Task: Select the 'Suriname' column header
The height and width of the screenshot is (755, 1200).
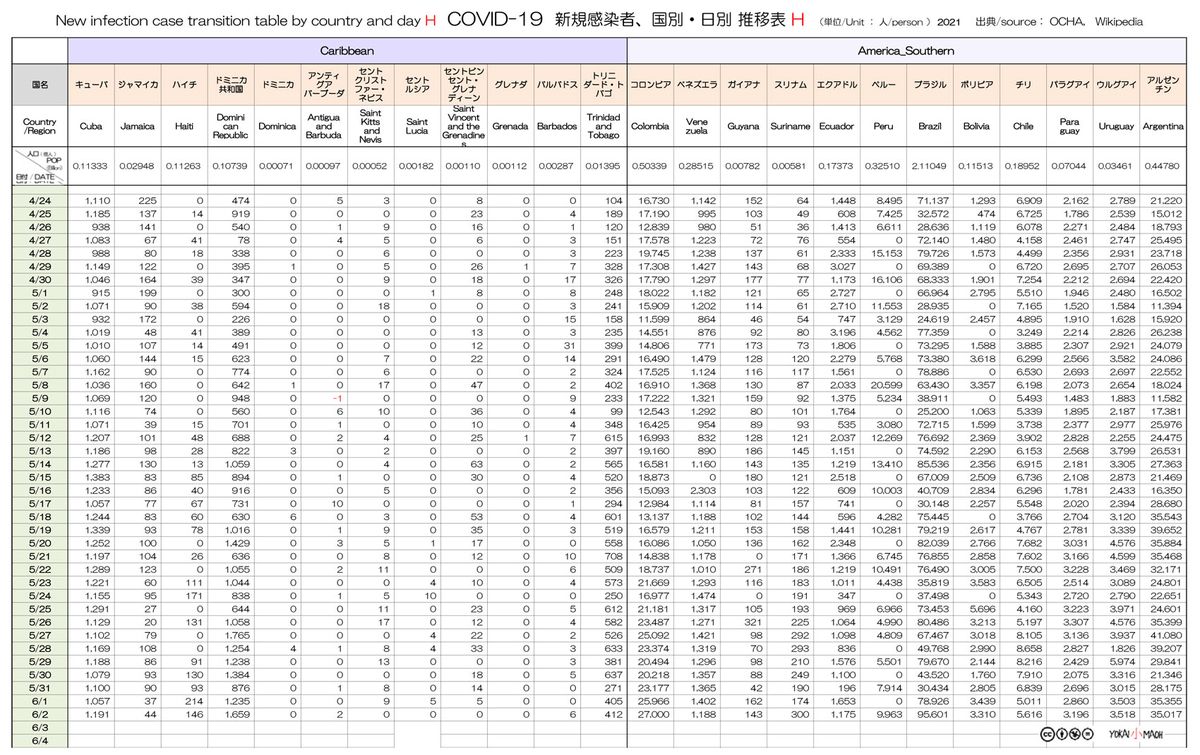Action: (790, 127)
